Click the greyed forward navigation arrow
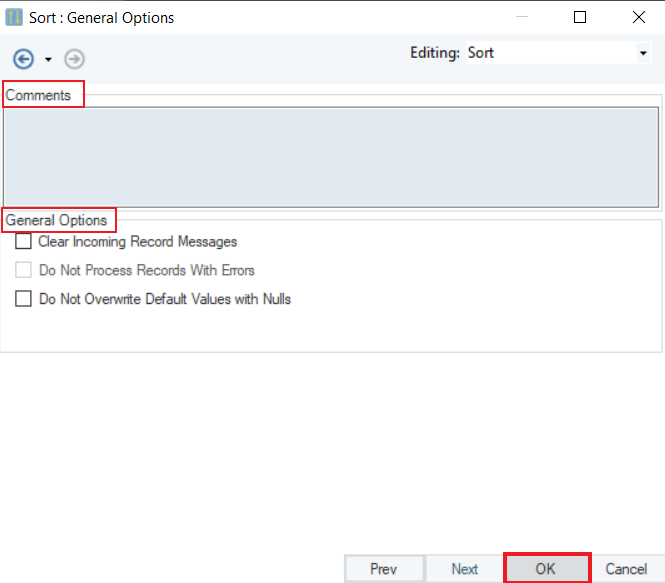The image size is (665, 583). pyautogui.click(x=74, y=59)
